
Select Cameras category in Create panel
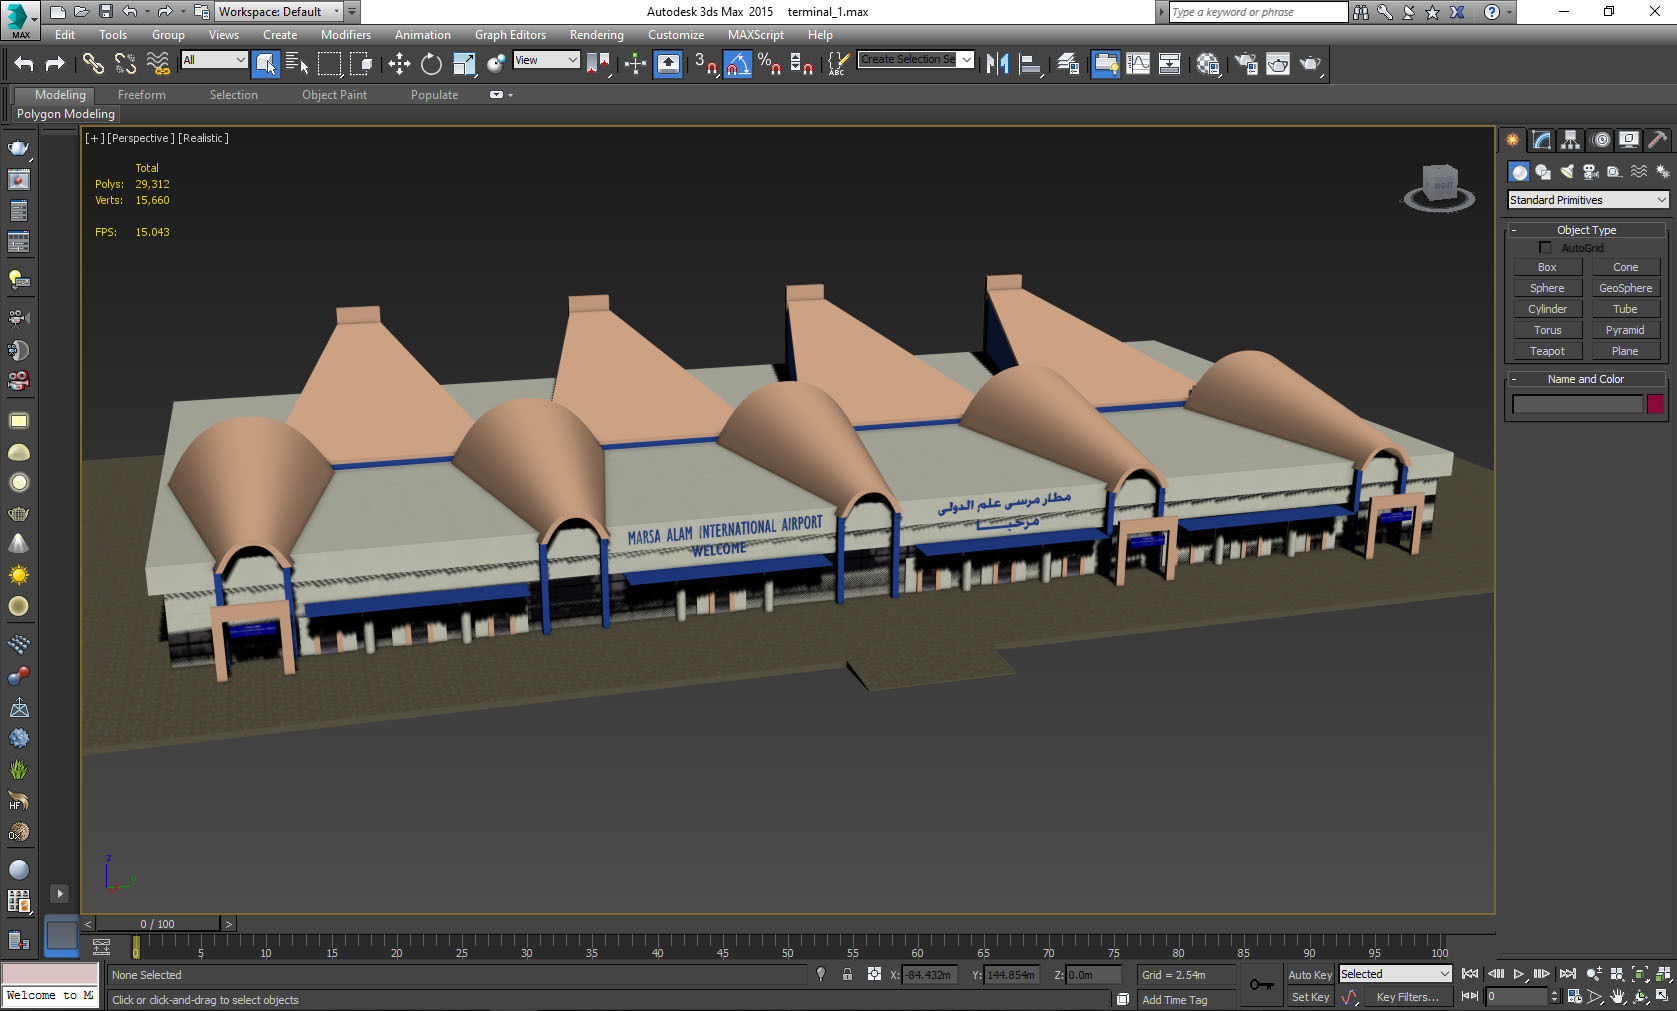pos(1591,172)
